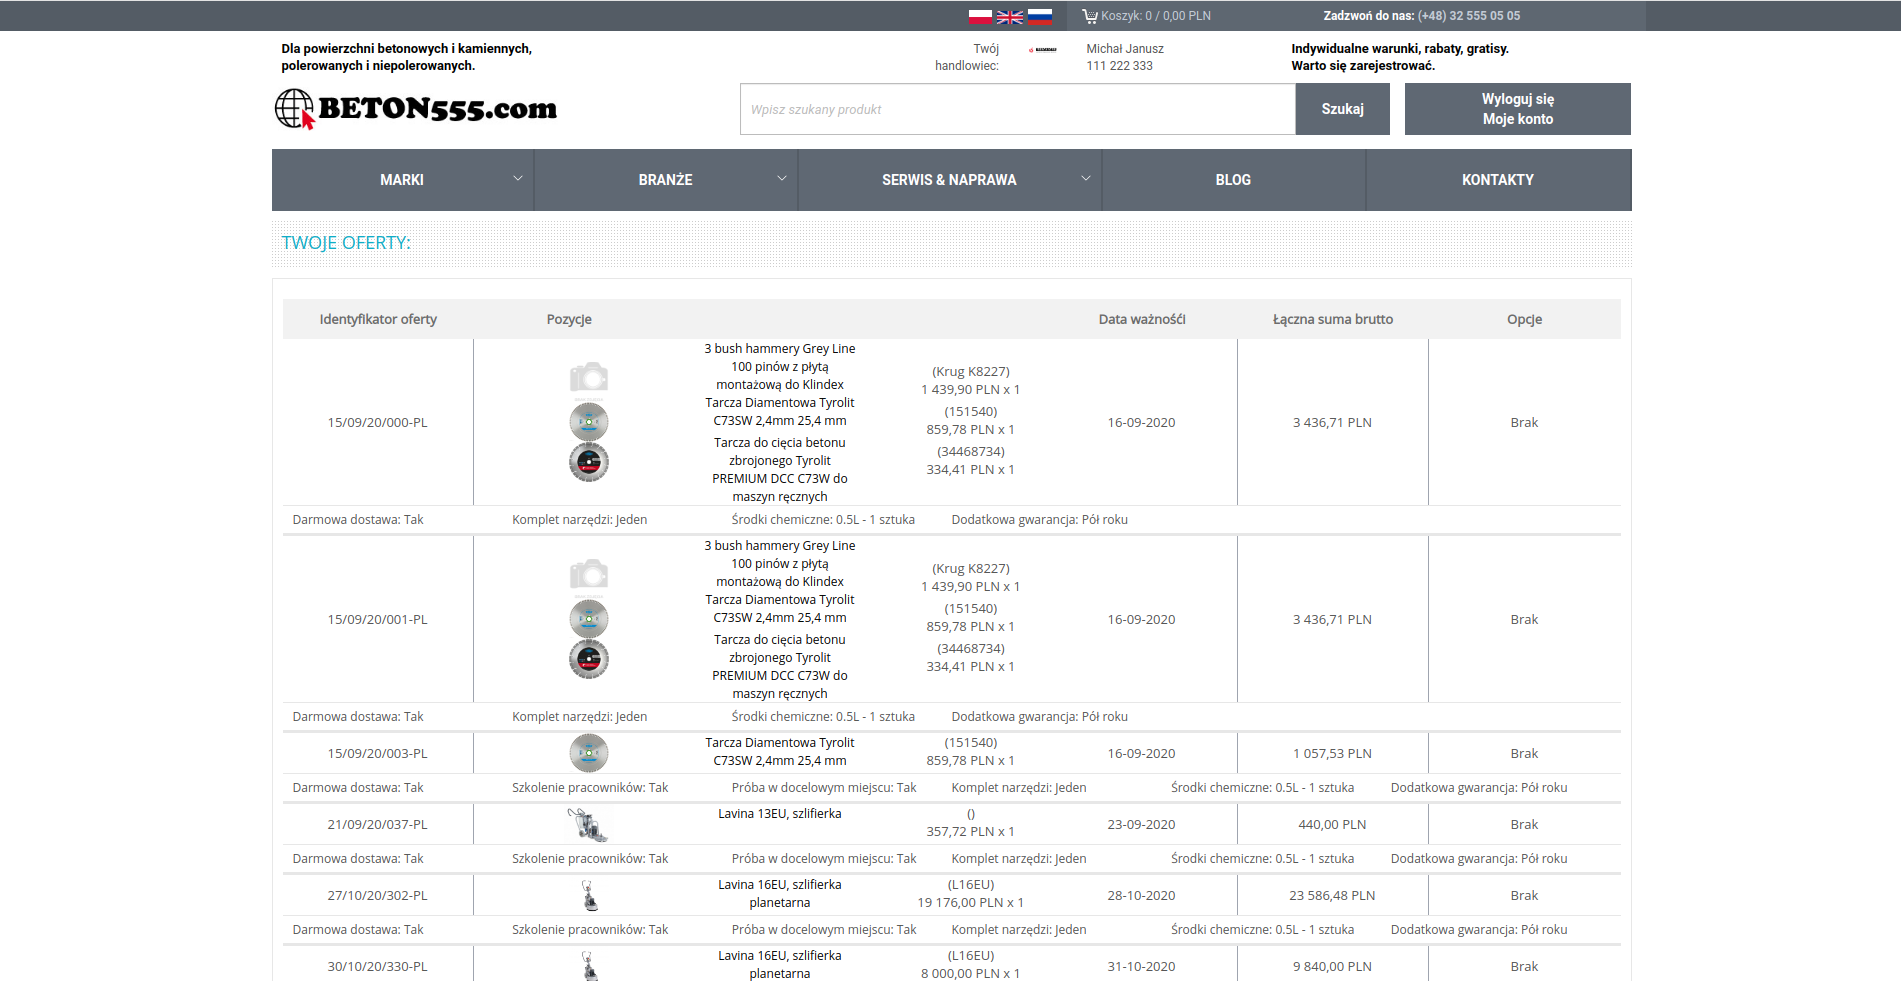Switch language to Russian flag
The width and height of the screenshot is (1901, 981).
(x=1040, y=16)
